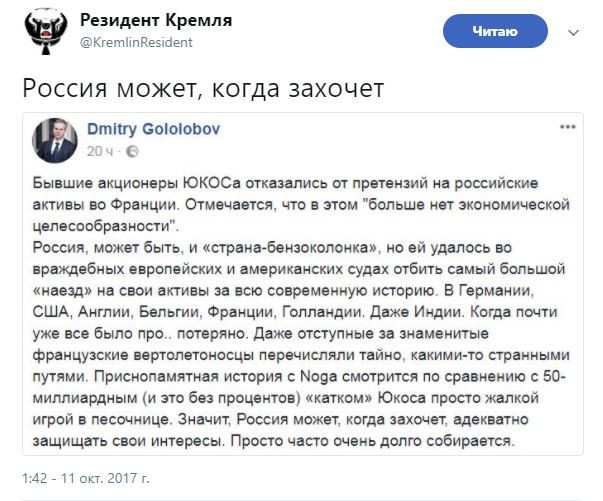Click the @KremlinResident handle
Viewport: 603px width, 501px height.
pos(133,42)
